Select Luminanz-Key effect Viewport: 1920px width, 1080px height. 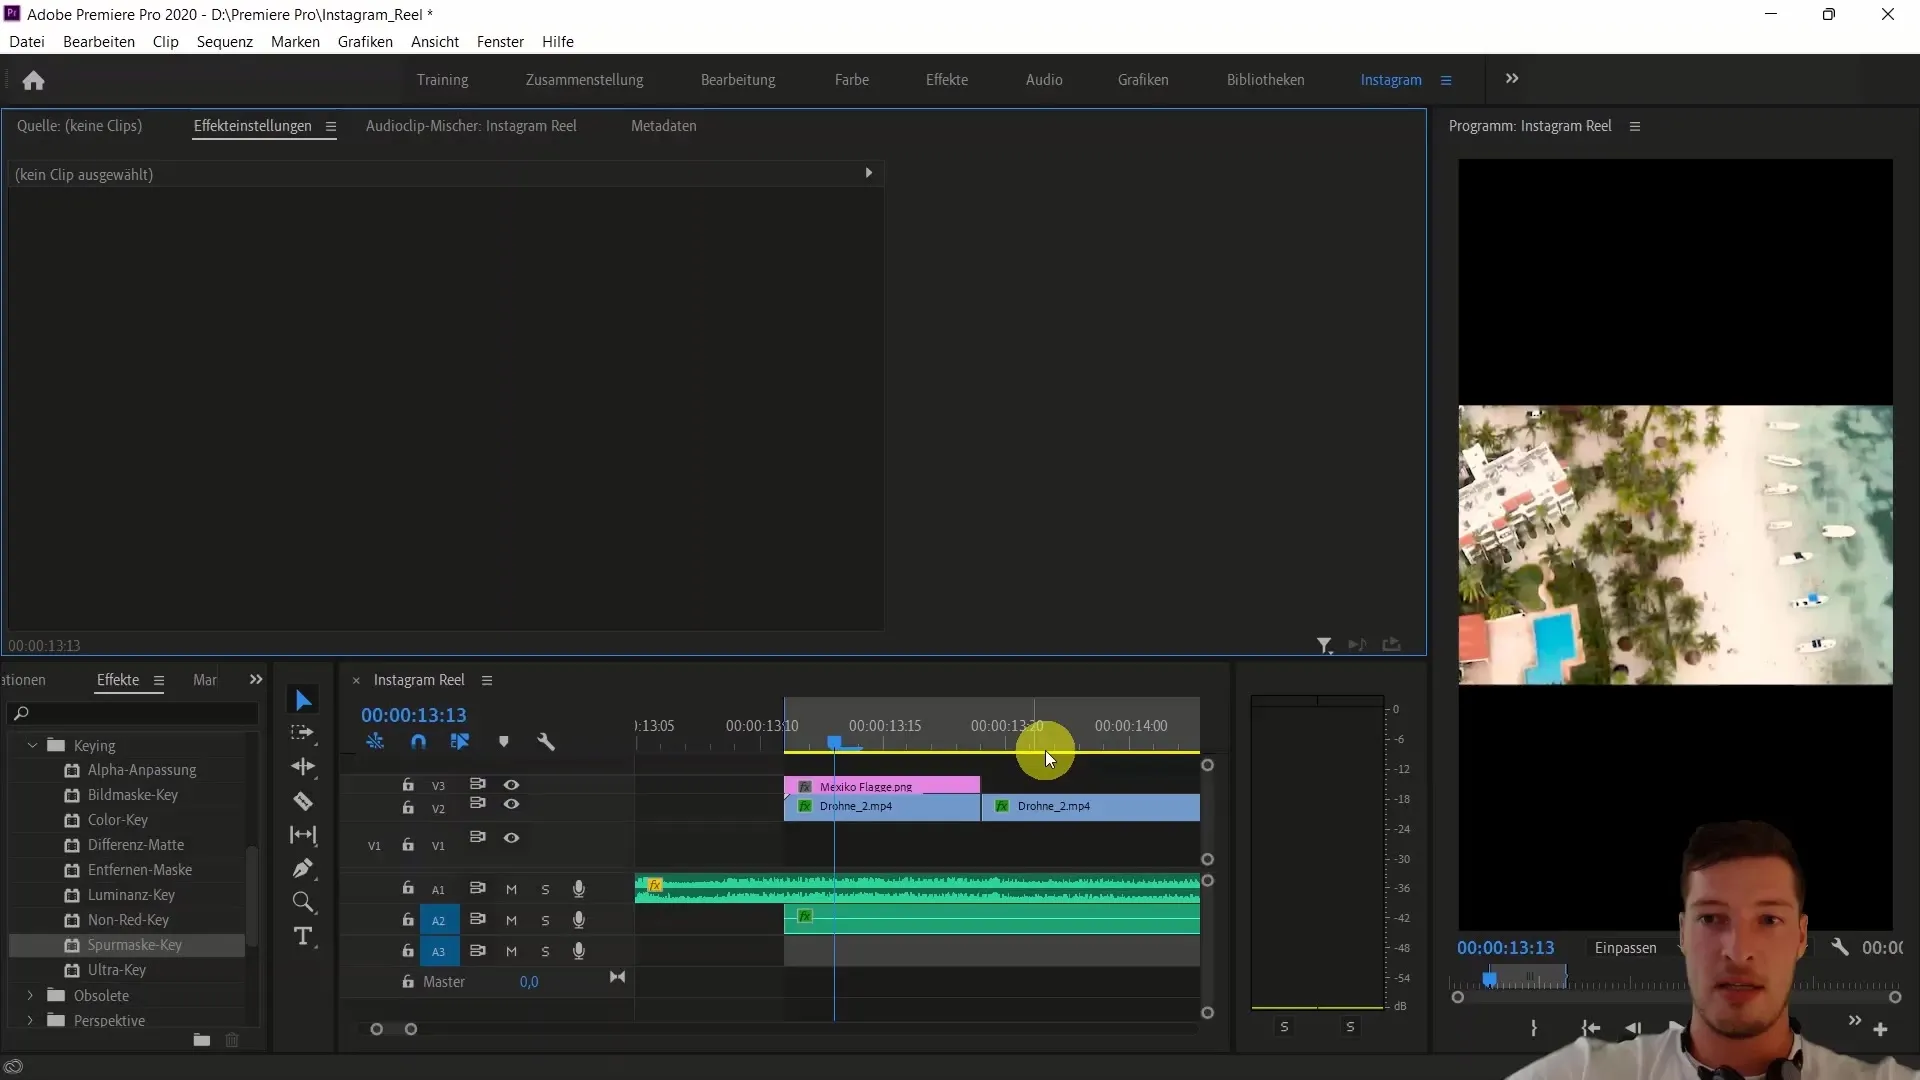[131, 895]
